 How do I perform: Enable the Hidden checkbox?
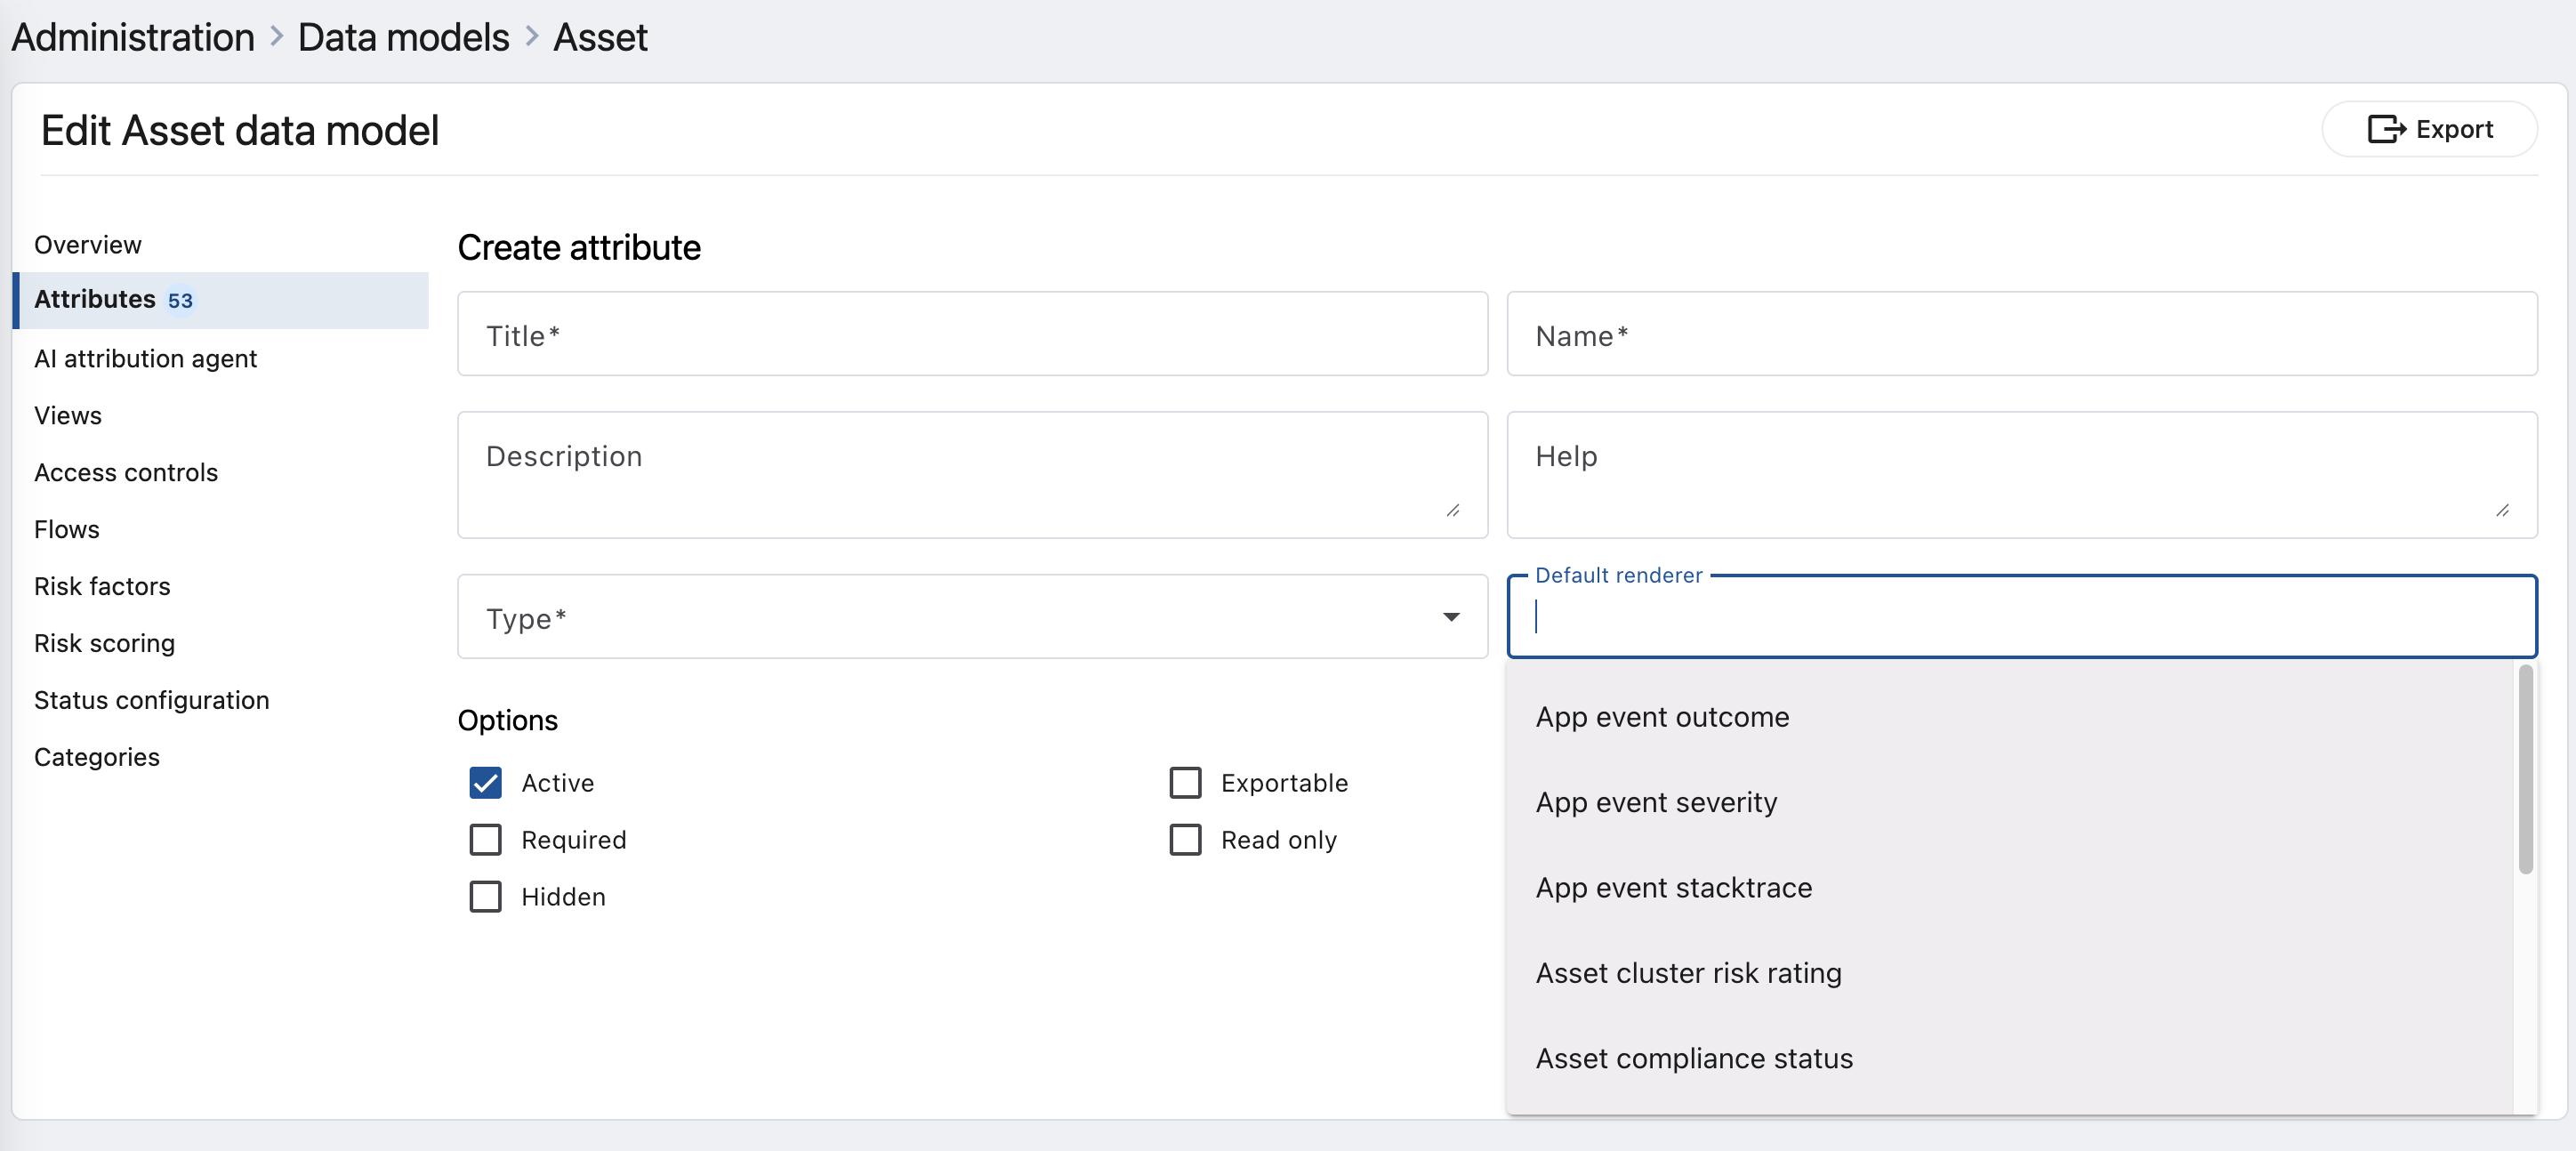click(x=486, y=897)
